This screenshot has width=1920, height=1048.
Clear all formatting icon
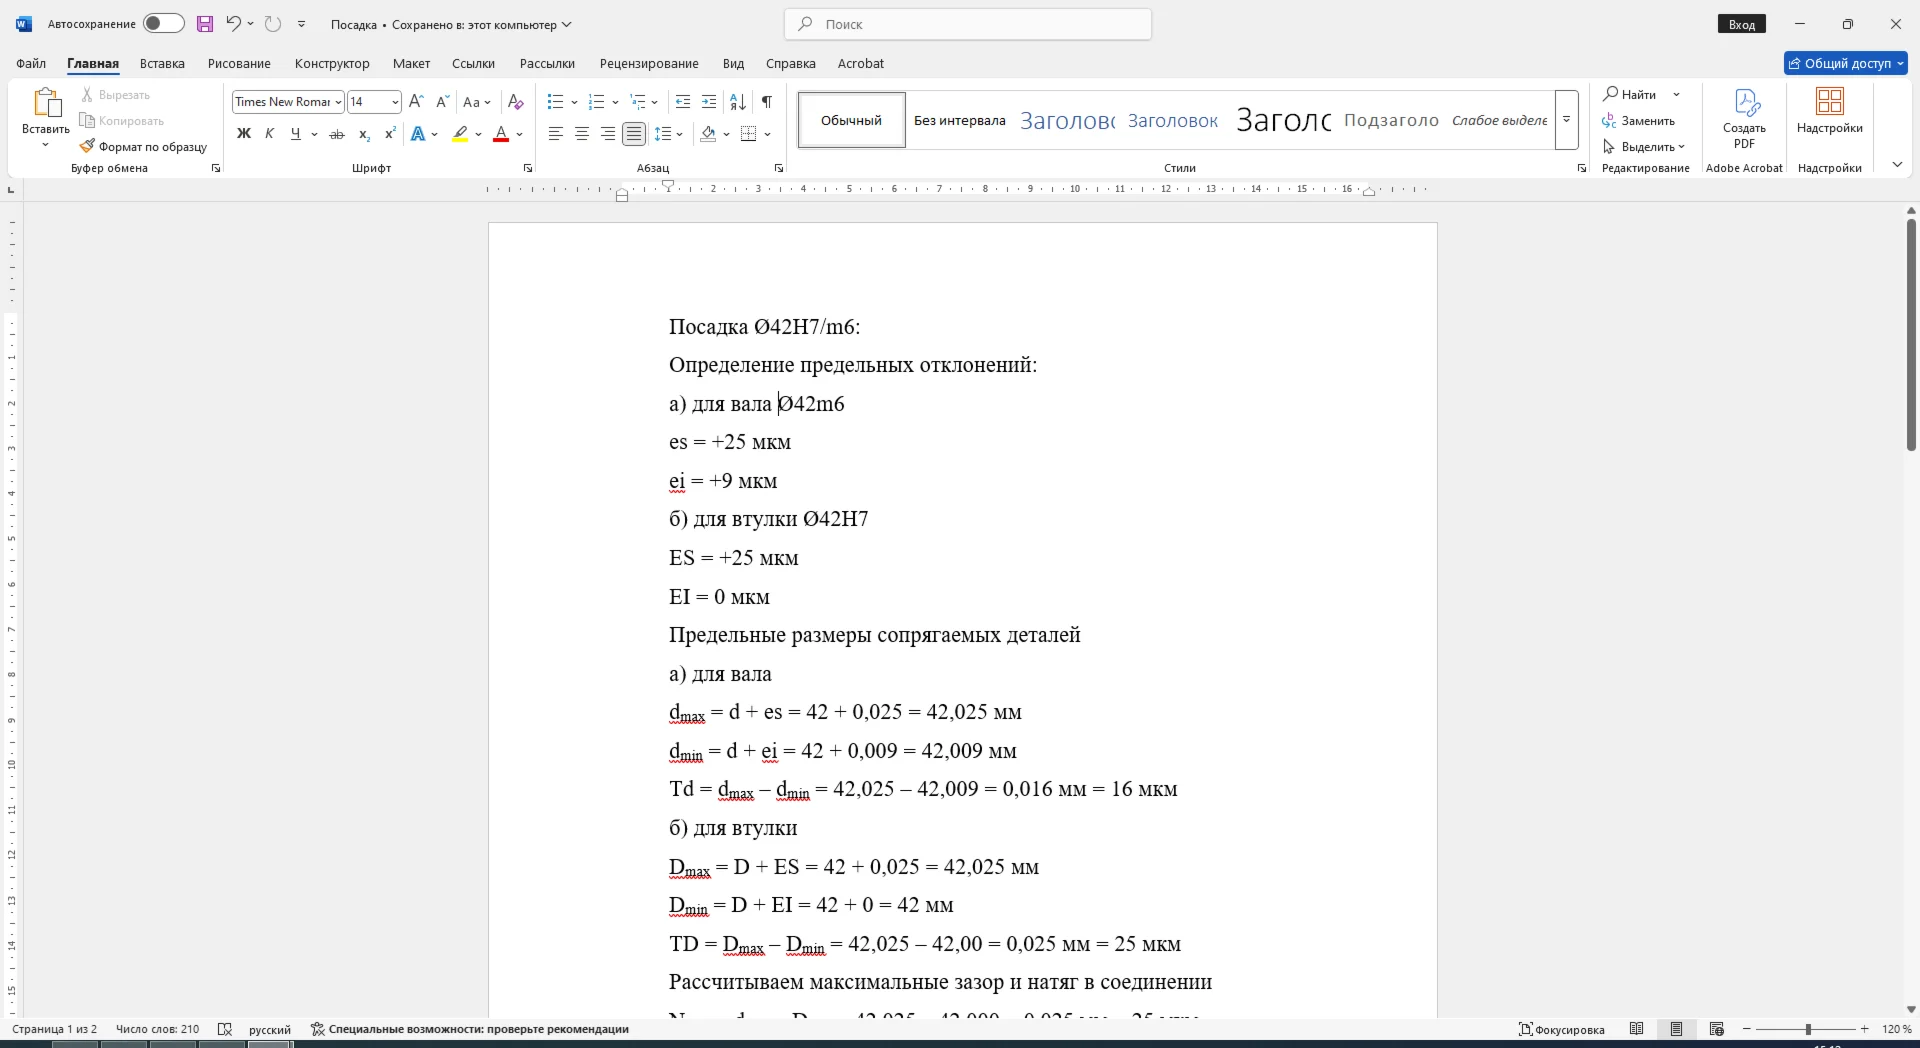click(516, 102)
